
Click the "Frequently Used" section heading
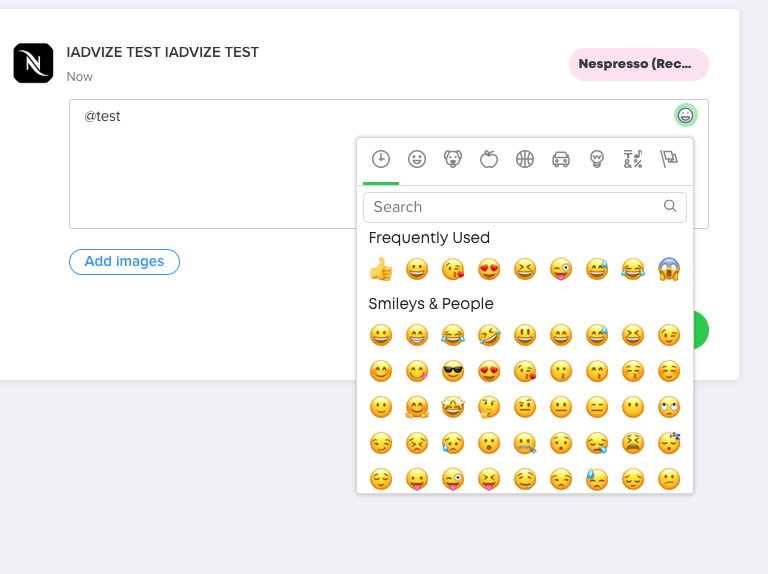(x=429, y=238)
